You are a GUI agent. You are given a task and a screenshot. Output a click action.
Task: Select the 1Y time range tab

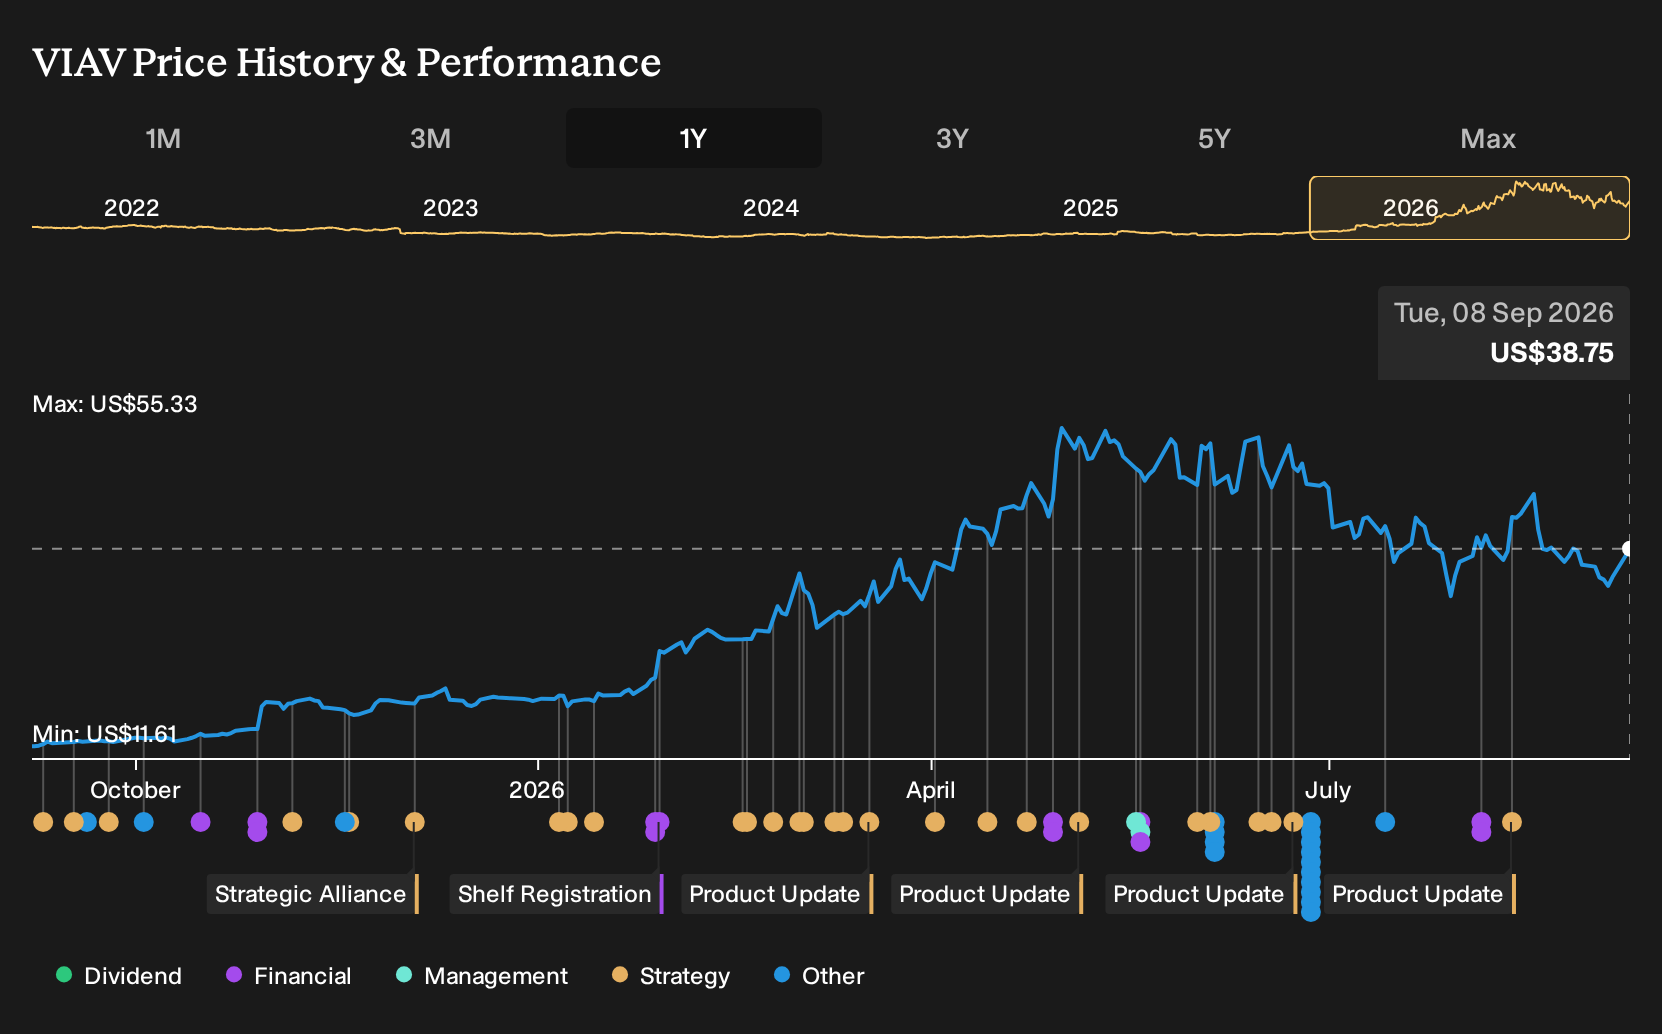coord(694,138)
